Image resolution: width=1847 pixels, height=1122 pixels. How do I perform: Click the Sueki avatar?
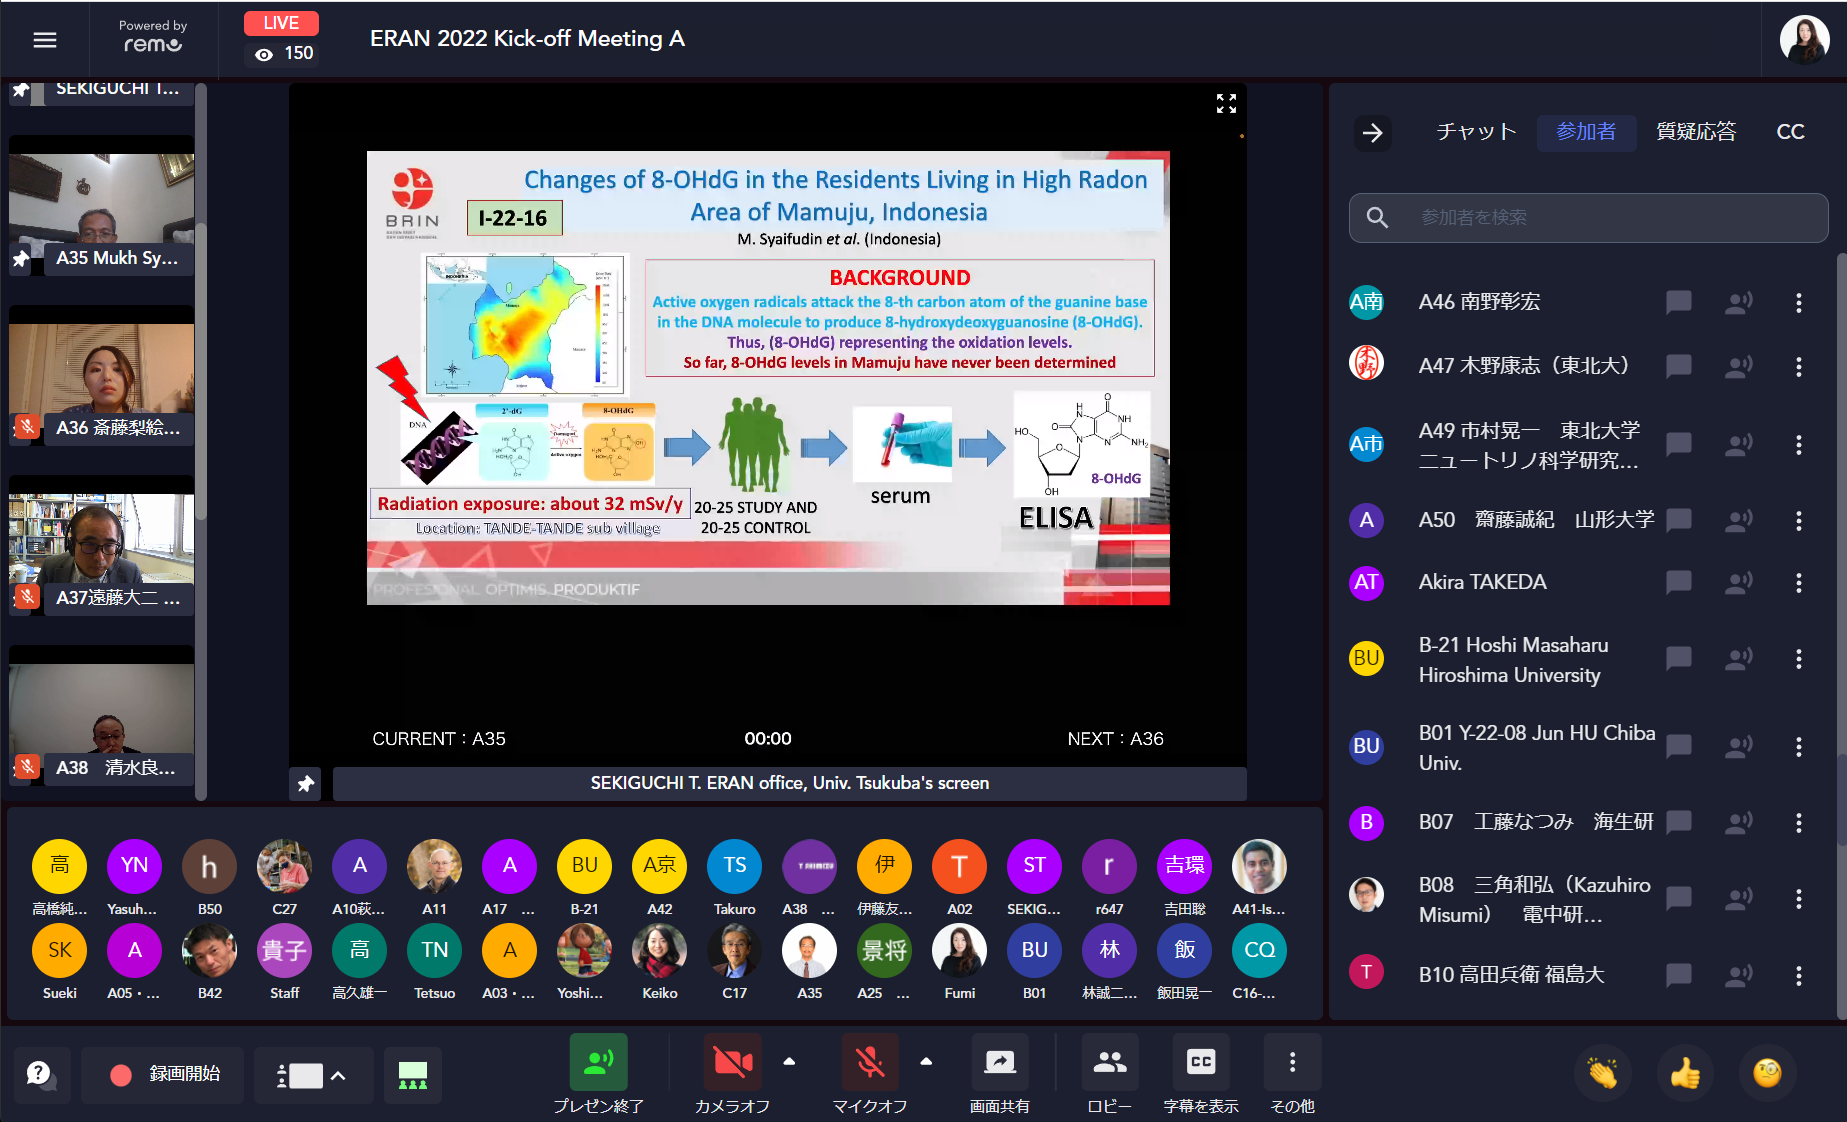[x=60, y=951]
